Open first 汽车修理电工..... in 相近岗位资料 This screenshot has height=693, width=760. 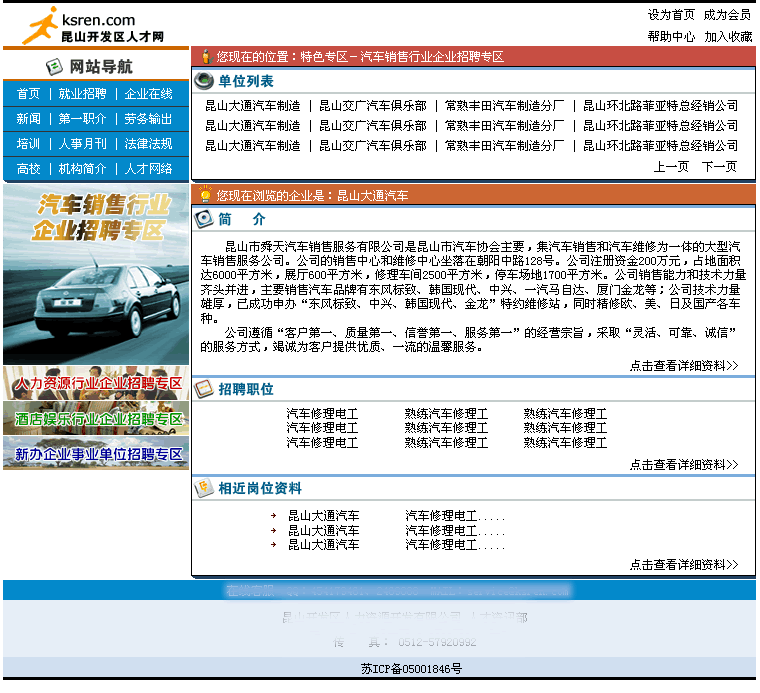point(455,516)
